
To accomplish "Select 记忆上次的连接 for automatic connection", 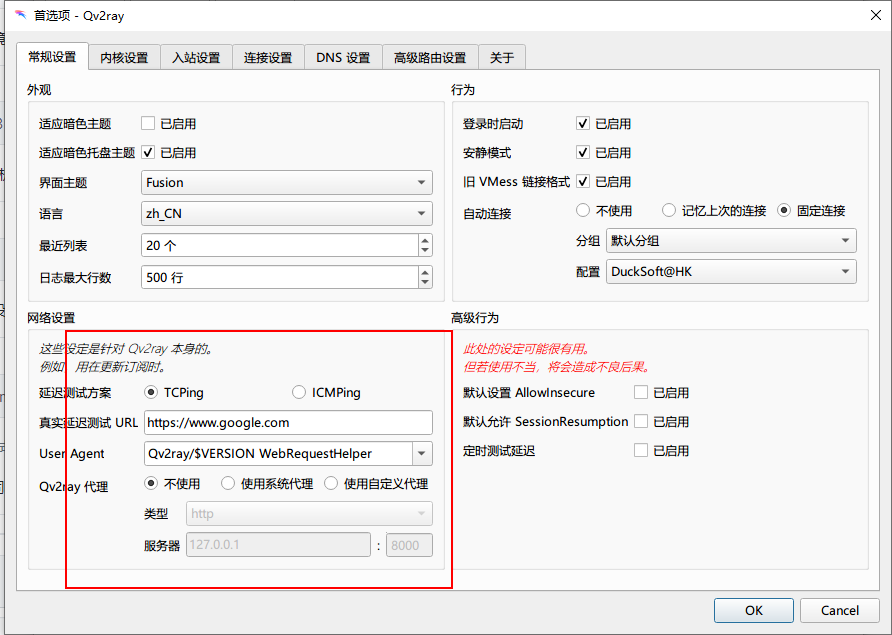I will [x=670, y=210].
